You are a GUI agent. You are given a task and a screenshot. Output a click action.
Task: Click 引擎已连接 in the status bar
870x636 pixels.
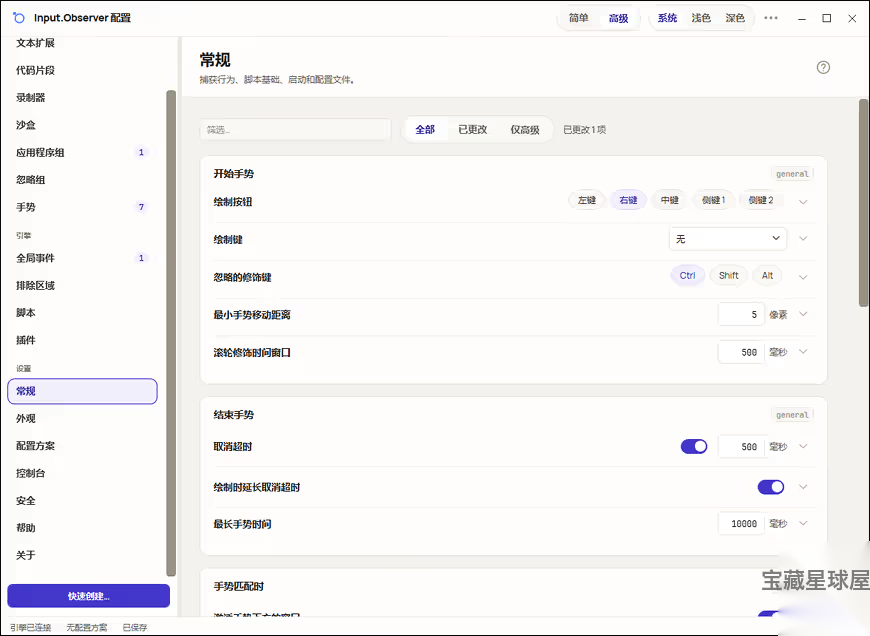click(31, 627)
